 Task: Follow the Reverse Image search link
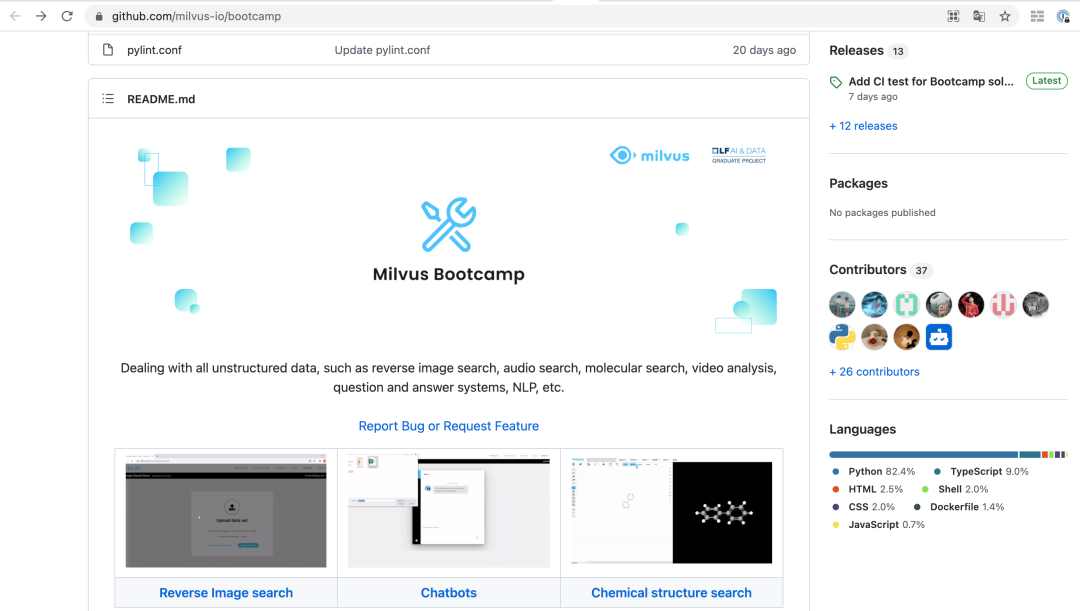click(x=226, y=592)
